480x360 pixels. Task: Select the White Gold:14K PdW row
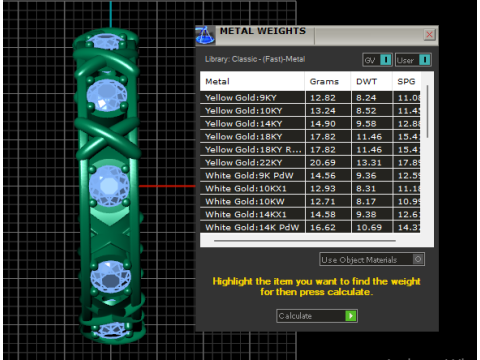pyautogui.click(x=310, y=227)
